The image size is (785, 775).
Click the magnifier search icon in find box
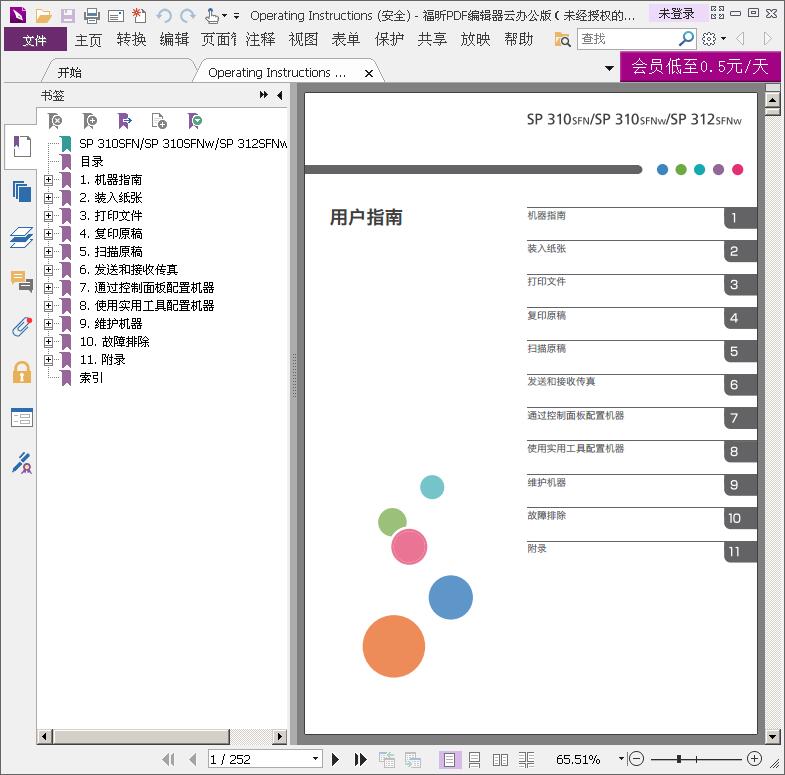(x=686, y=39)
